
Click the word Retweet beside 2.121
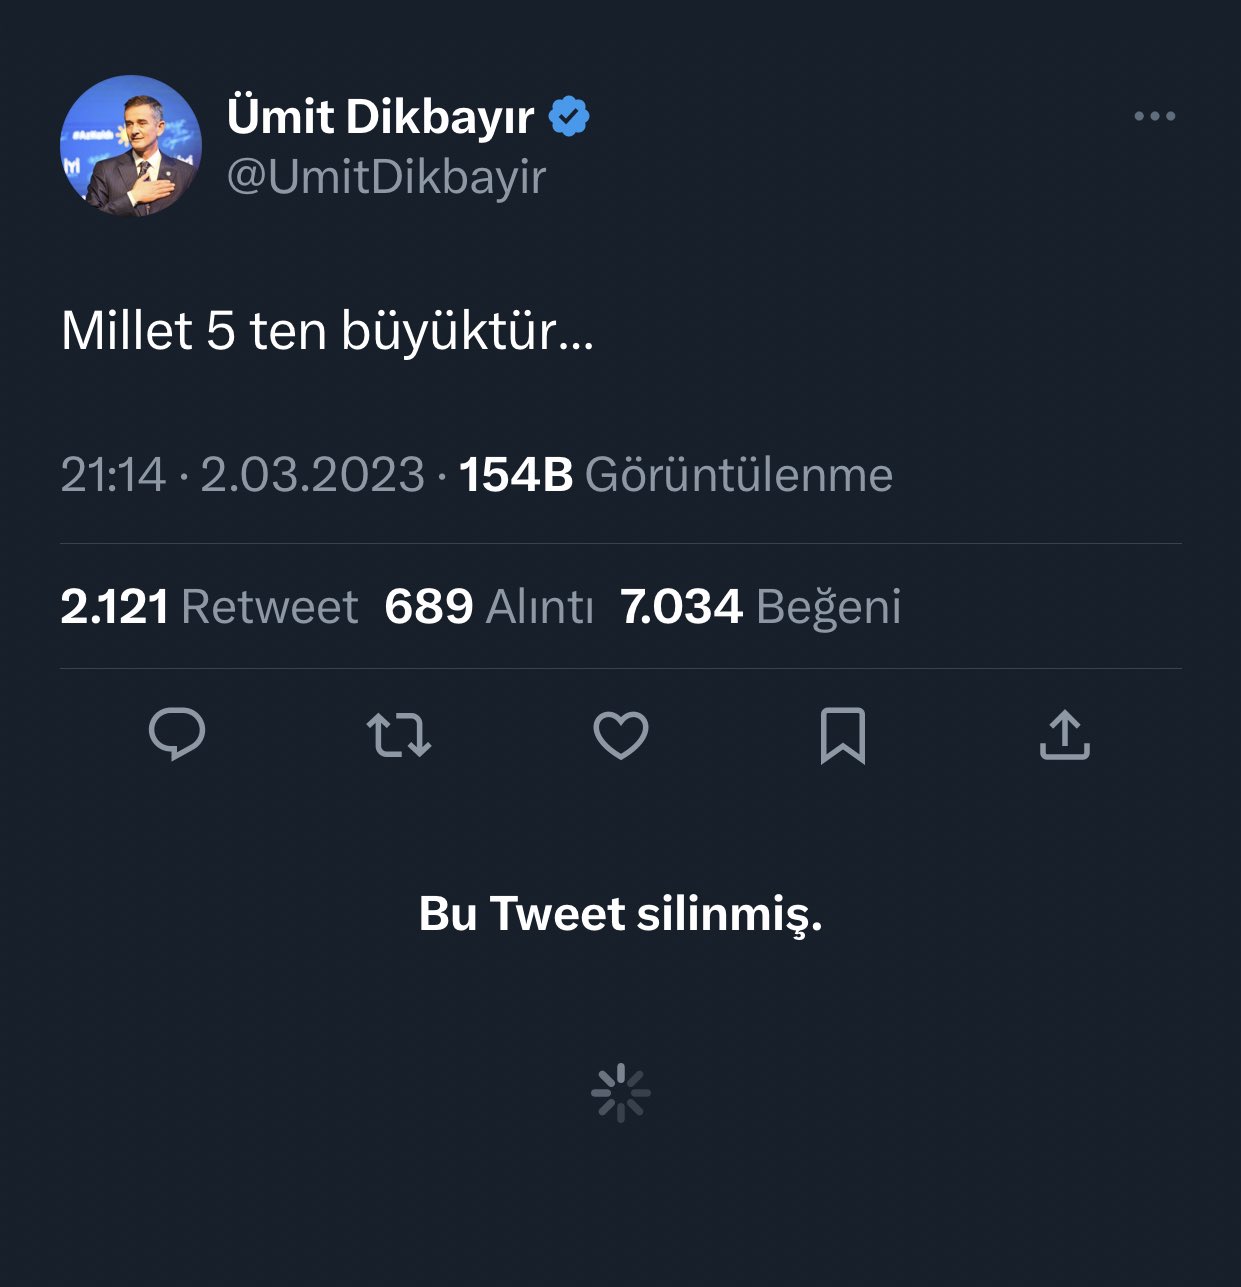270,607
